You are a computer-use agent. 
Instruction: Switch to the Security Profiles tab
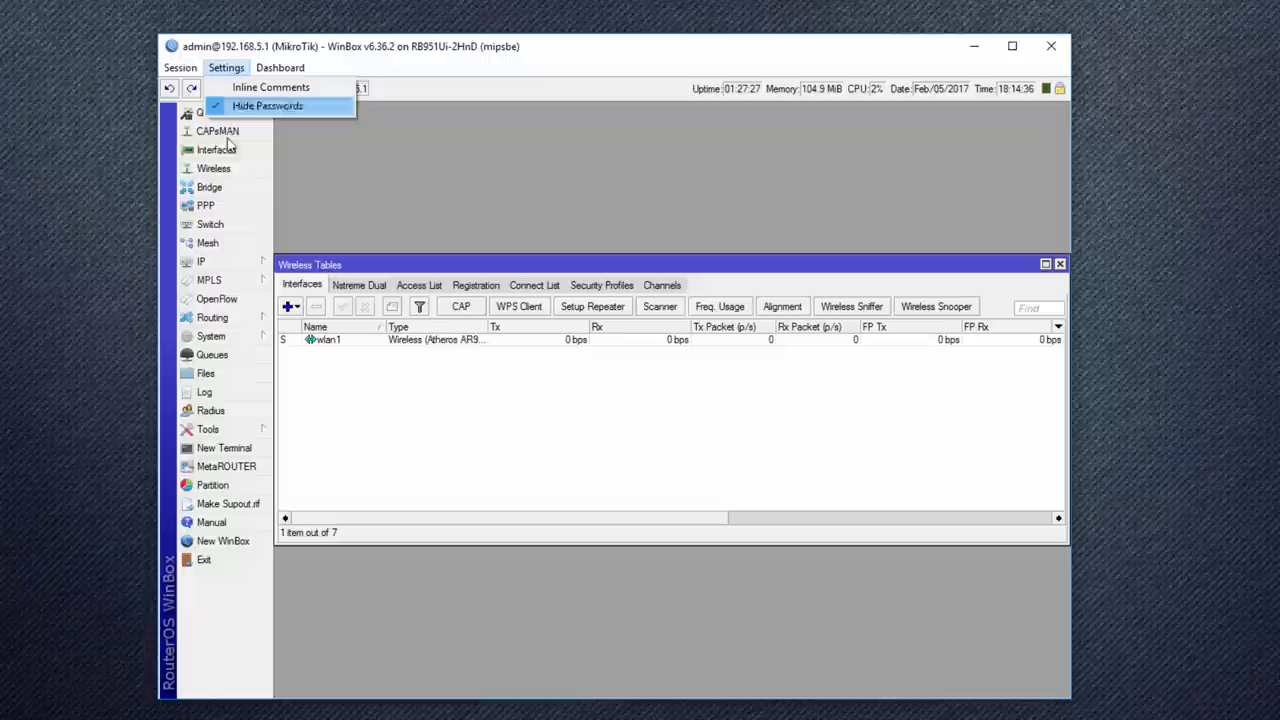click(x=602, y=286)
